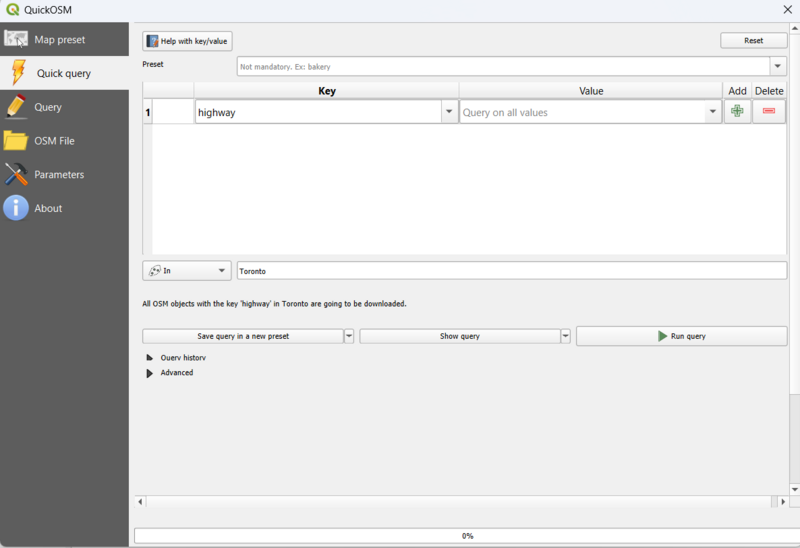
Task: Click the Toronto place name field
Action: [511, 270]
